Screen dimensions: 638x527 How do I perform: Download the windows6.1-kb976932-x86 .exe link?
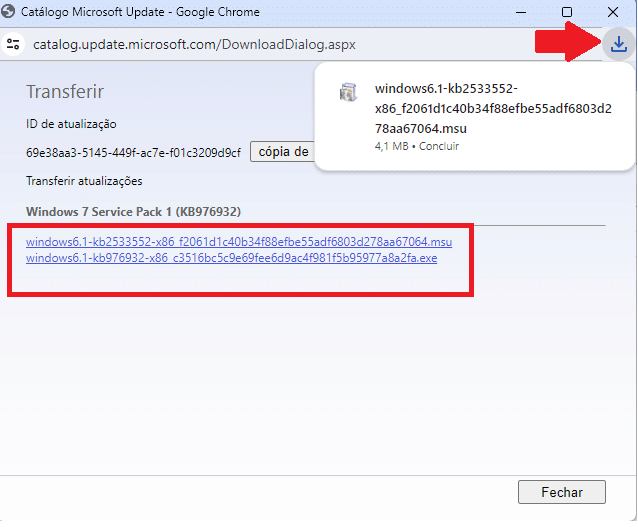tap(231, 258)
